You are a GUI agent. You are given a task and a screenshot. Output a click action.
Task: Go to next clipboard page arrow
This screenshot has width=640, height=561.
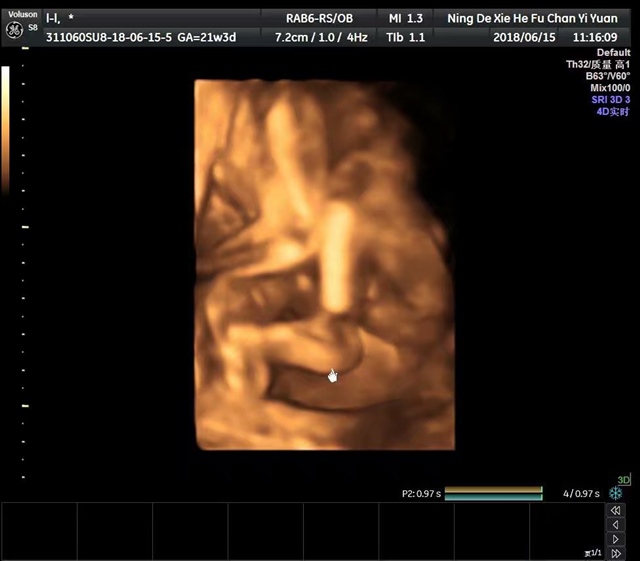616,539
